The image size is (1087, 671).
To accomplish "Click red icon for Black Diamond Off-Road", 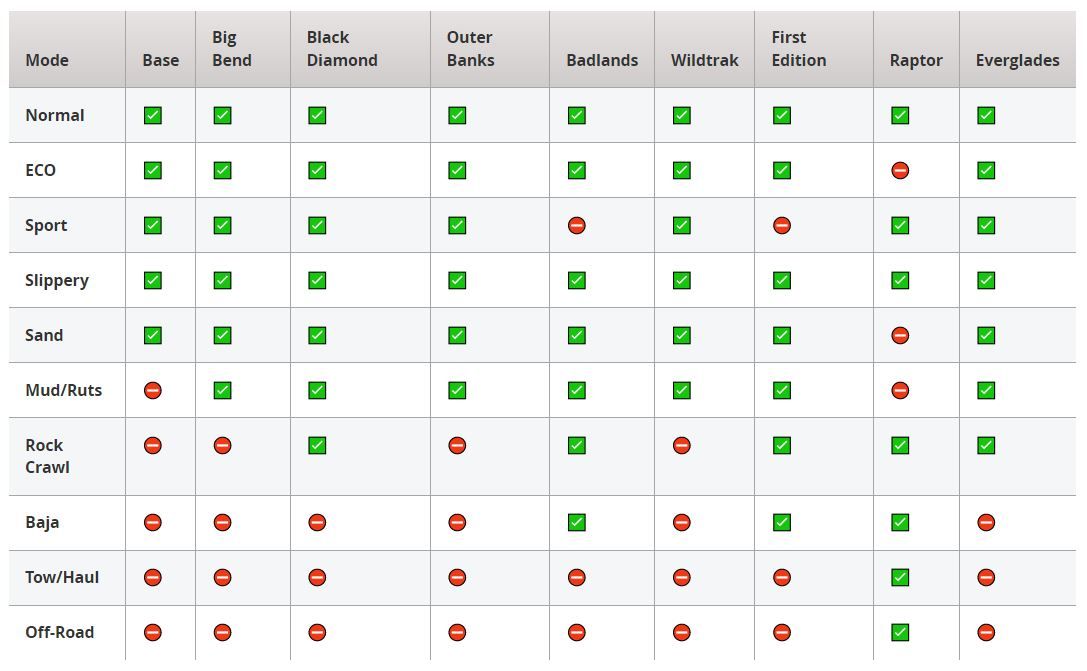I will click(x=317, y=633).
